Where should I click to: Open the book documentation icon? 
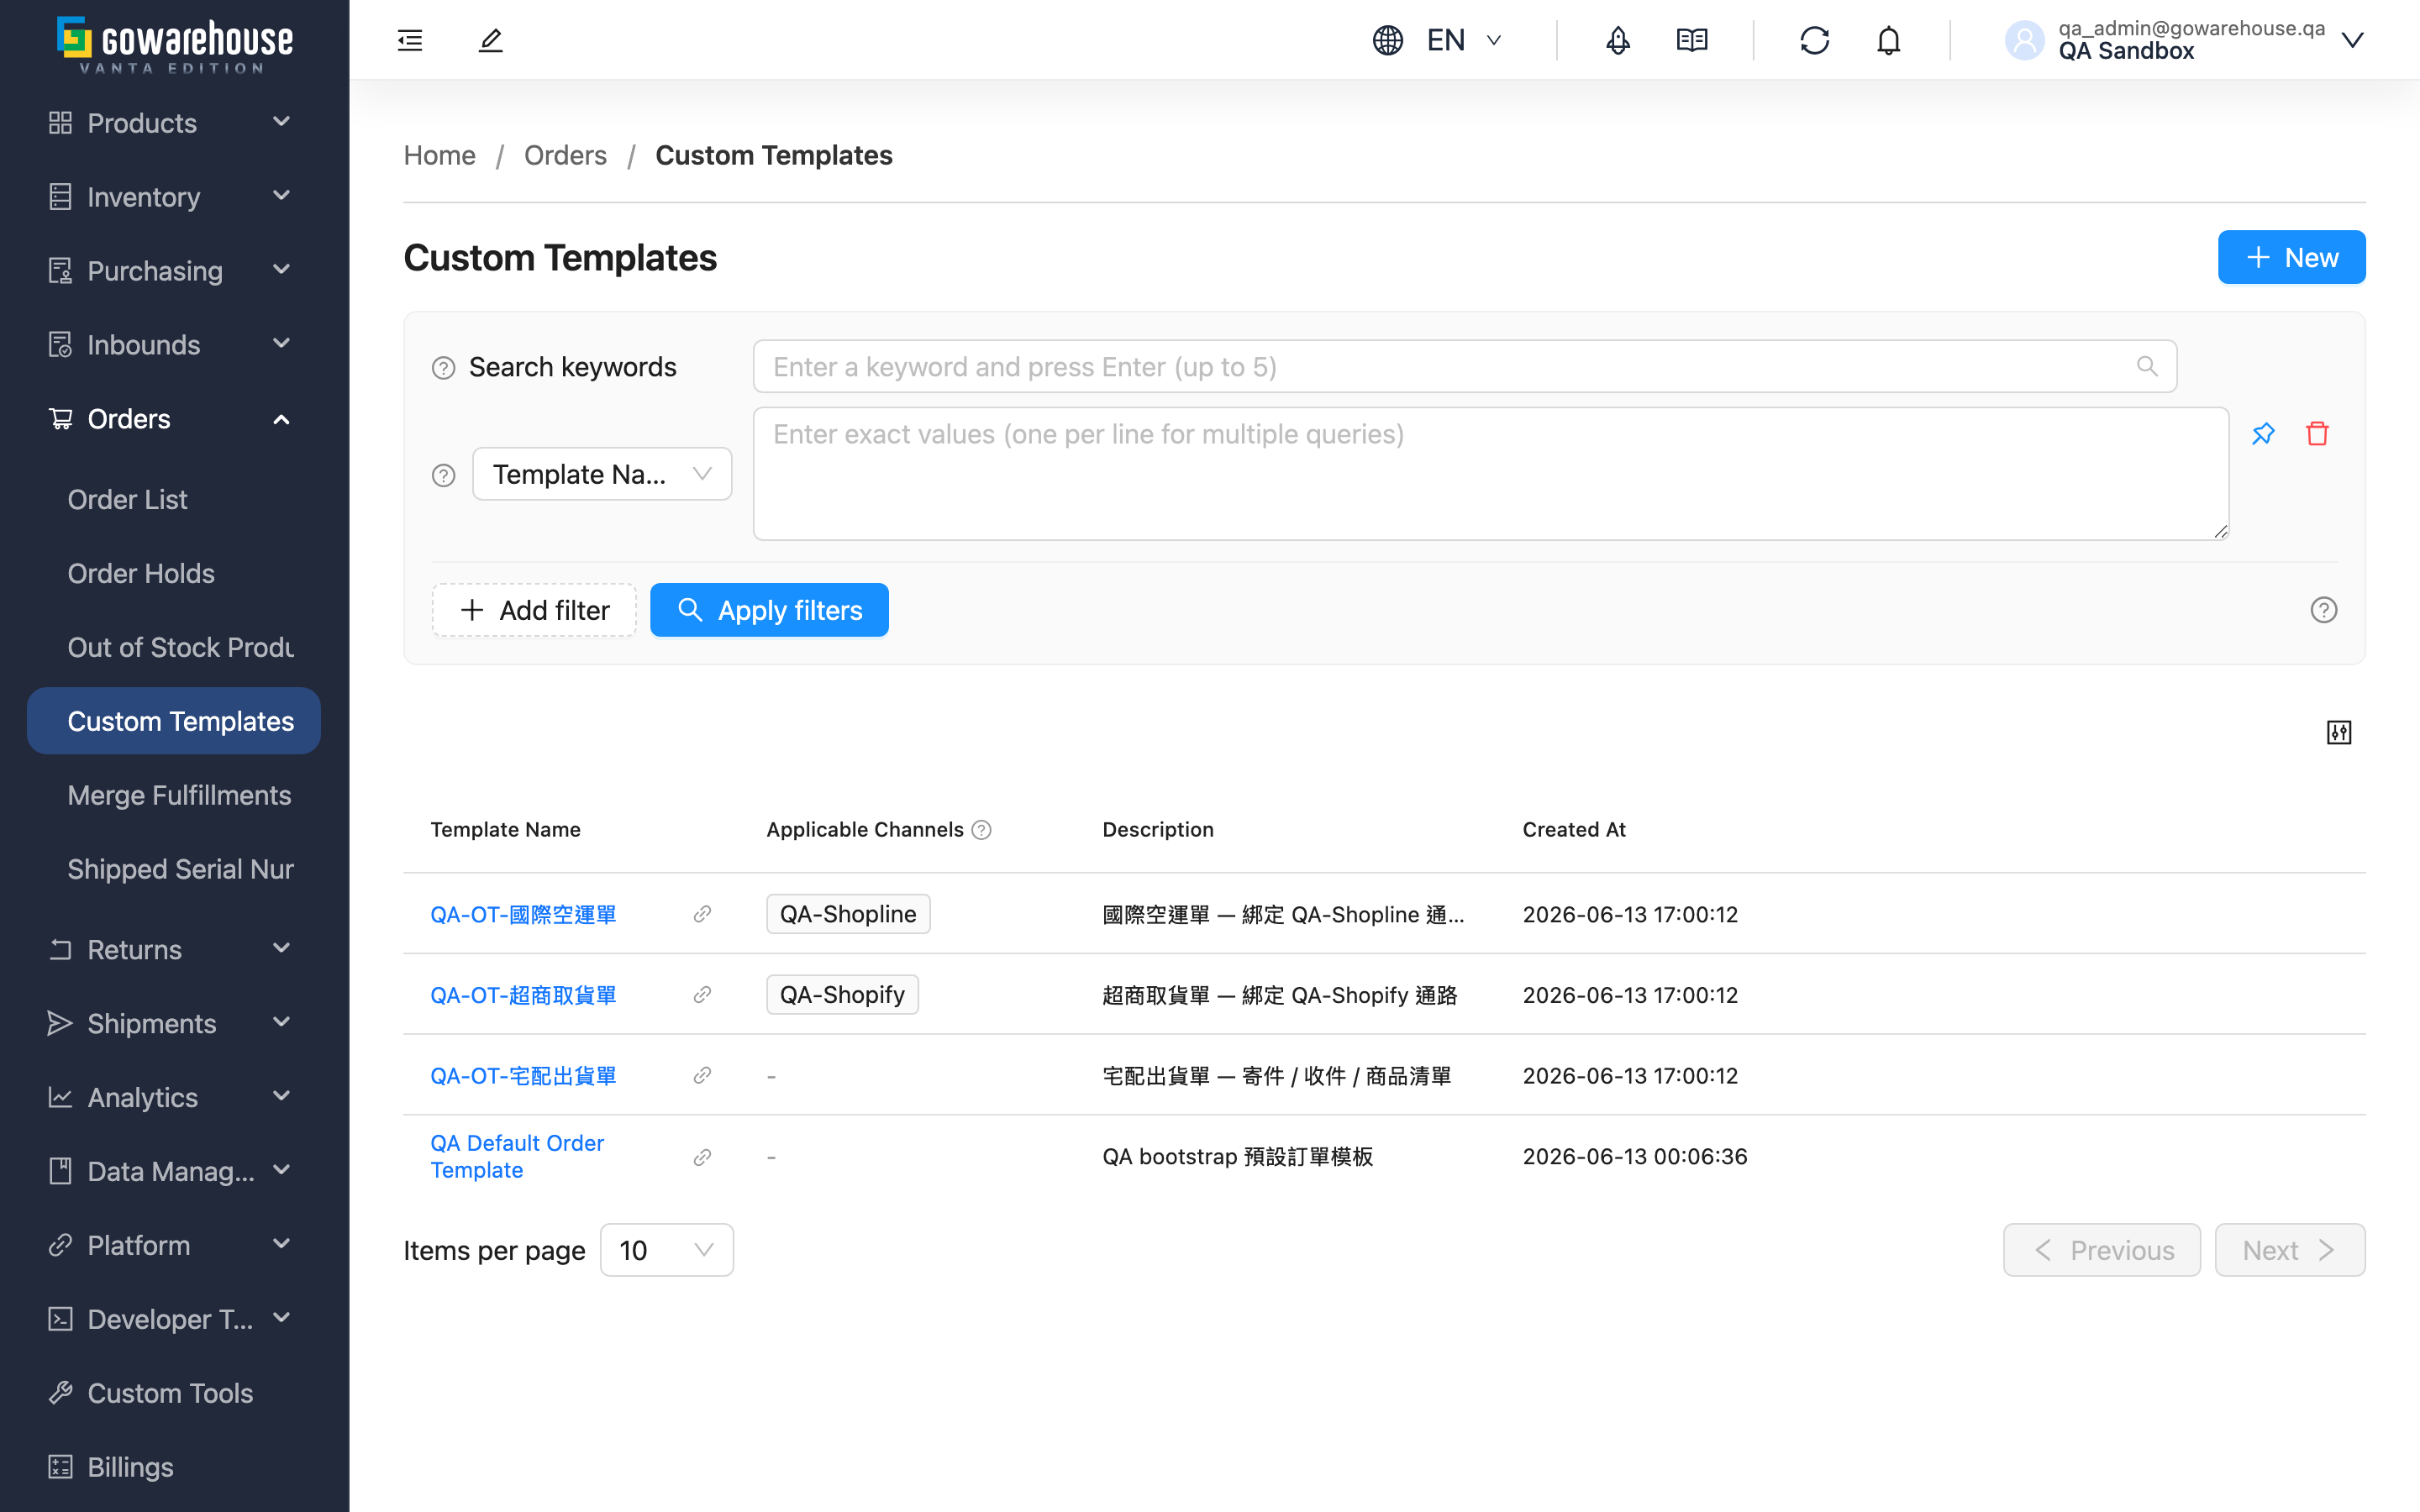1691,40
